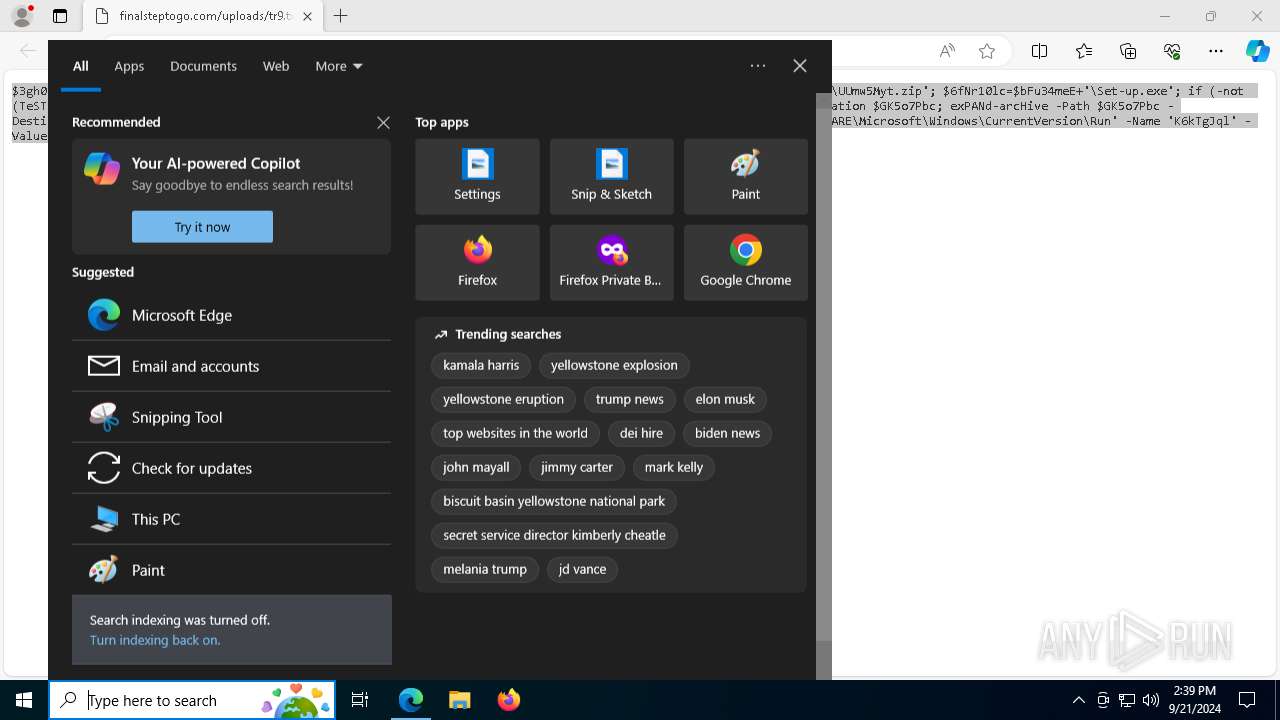Screen dimensions: 1280x720
Task: Launch Firefox from Top apps
Action: (477, 263)
